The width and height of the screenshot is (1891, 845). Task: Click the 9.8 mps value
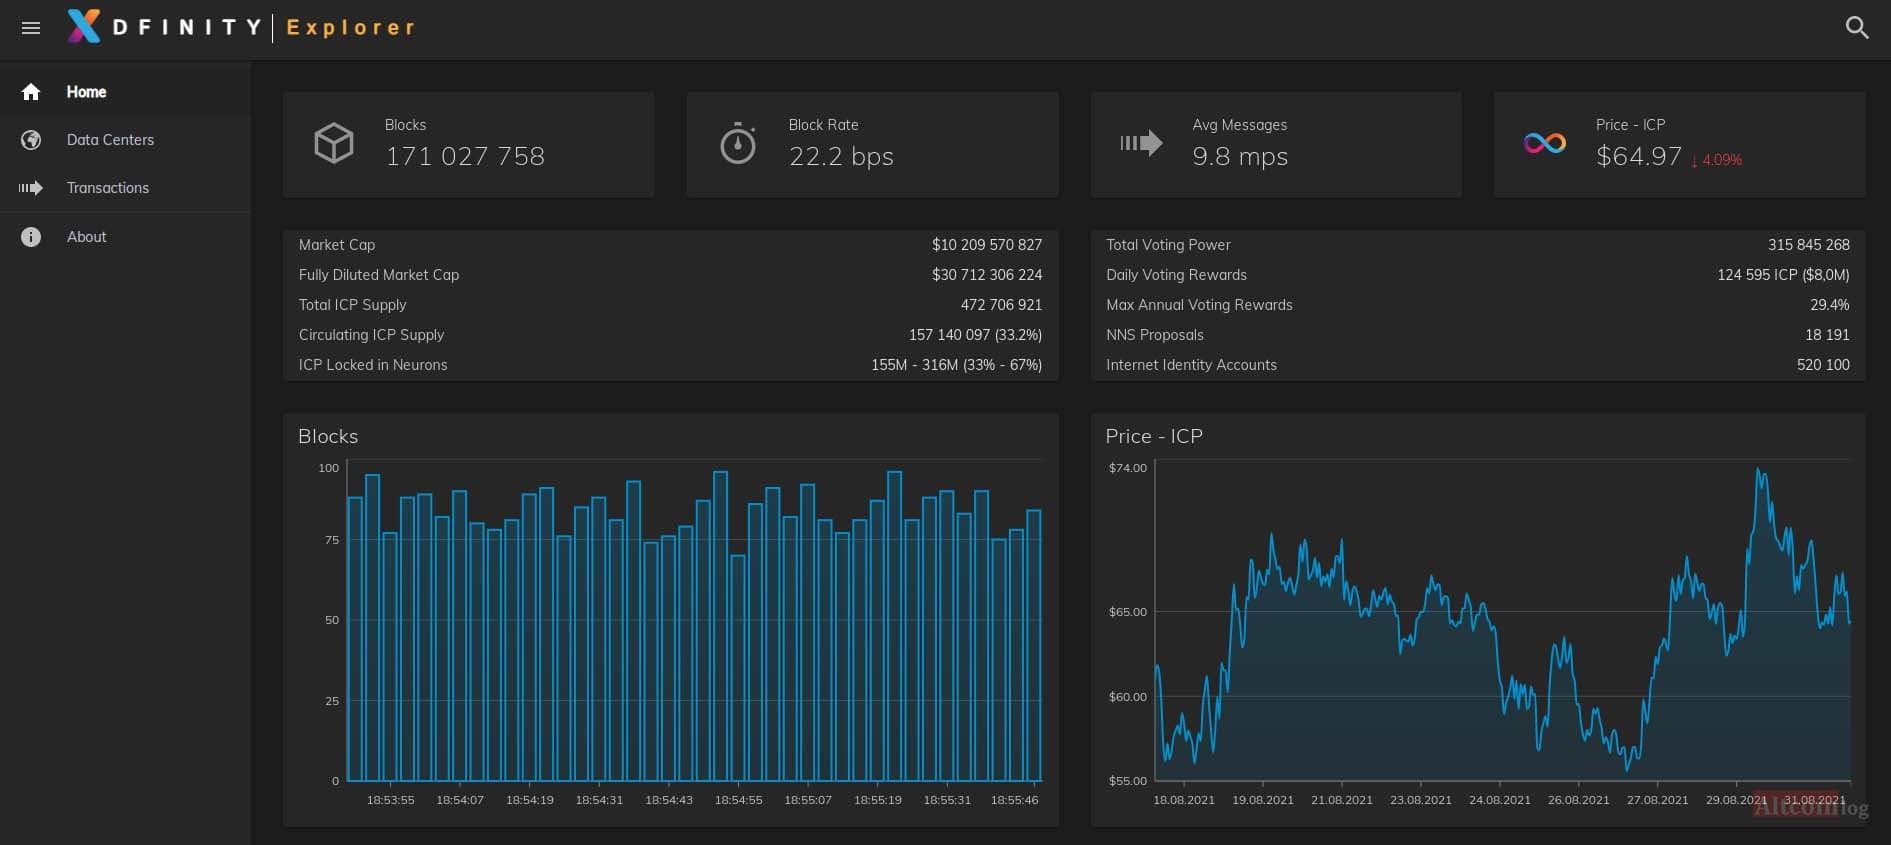(1240, 156)
